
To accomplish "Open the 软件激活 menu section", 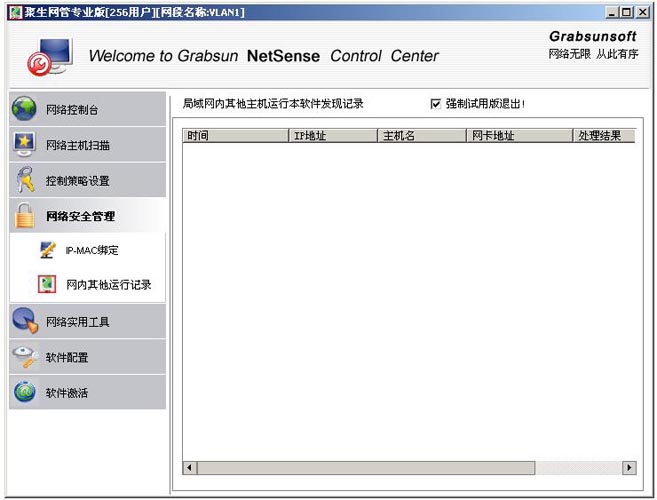I will [88, 392].
